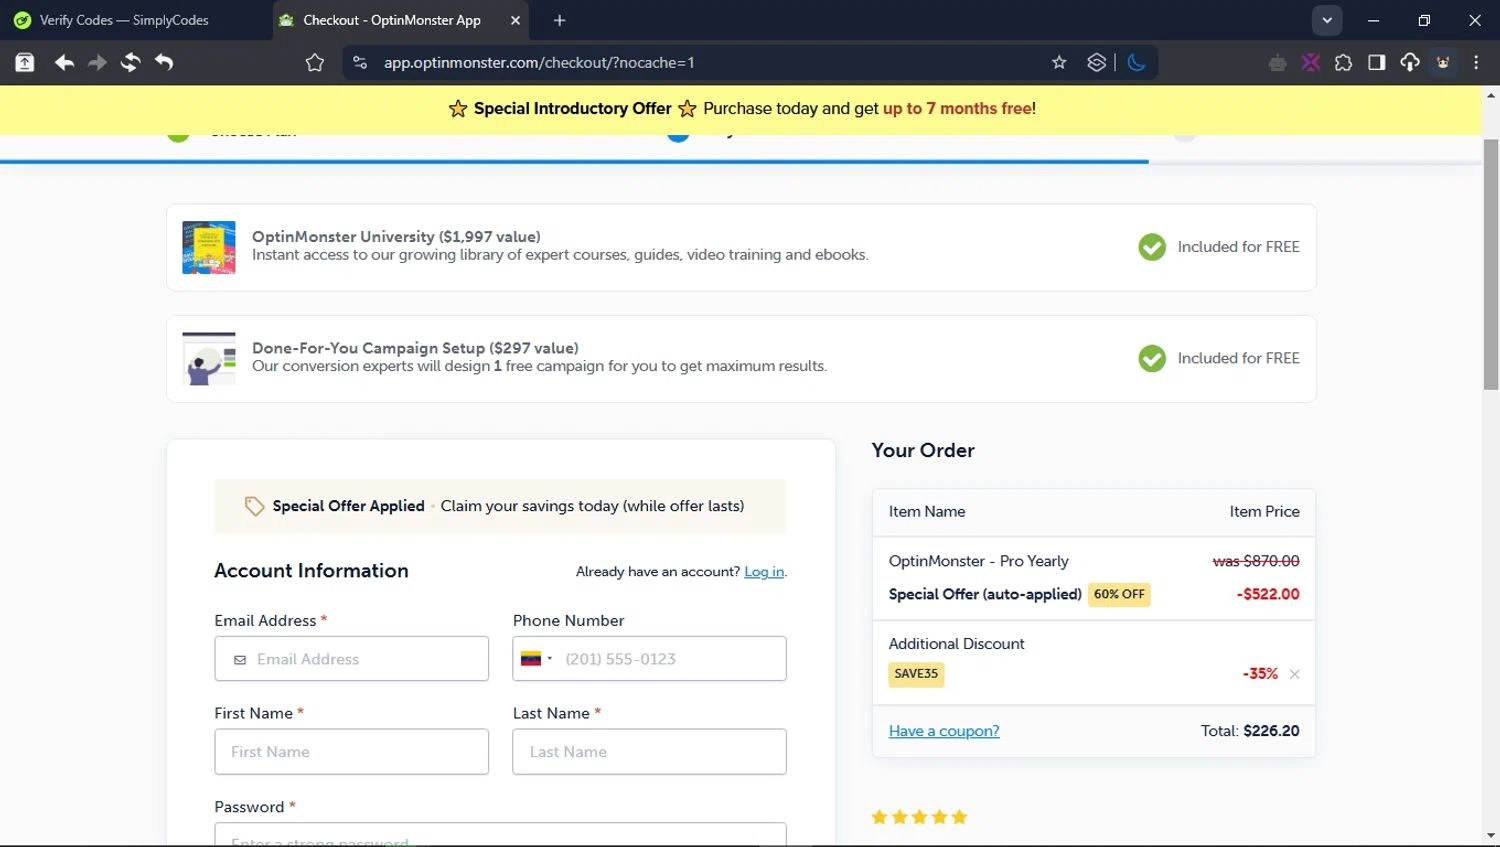This screenshot has height=847, width=1500.
Task: Click the green check for OptinMonster University
Action: pyautogui.click(x=1152, y=247)
